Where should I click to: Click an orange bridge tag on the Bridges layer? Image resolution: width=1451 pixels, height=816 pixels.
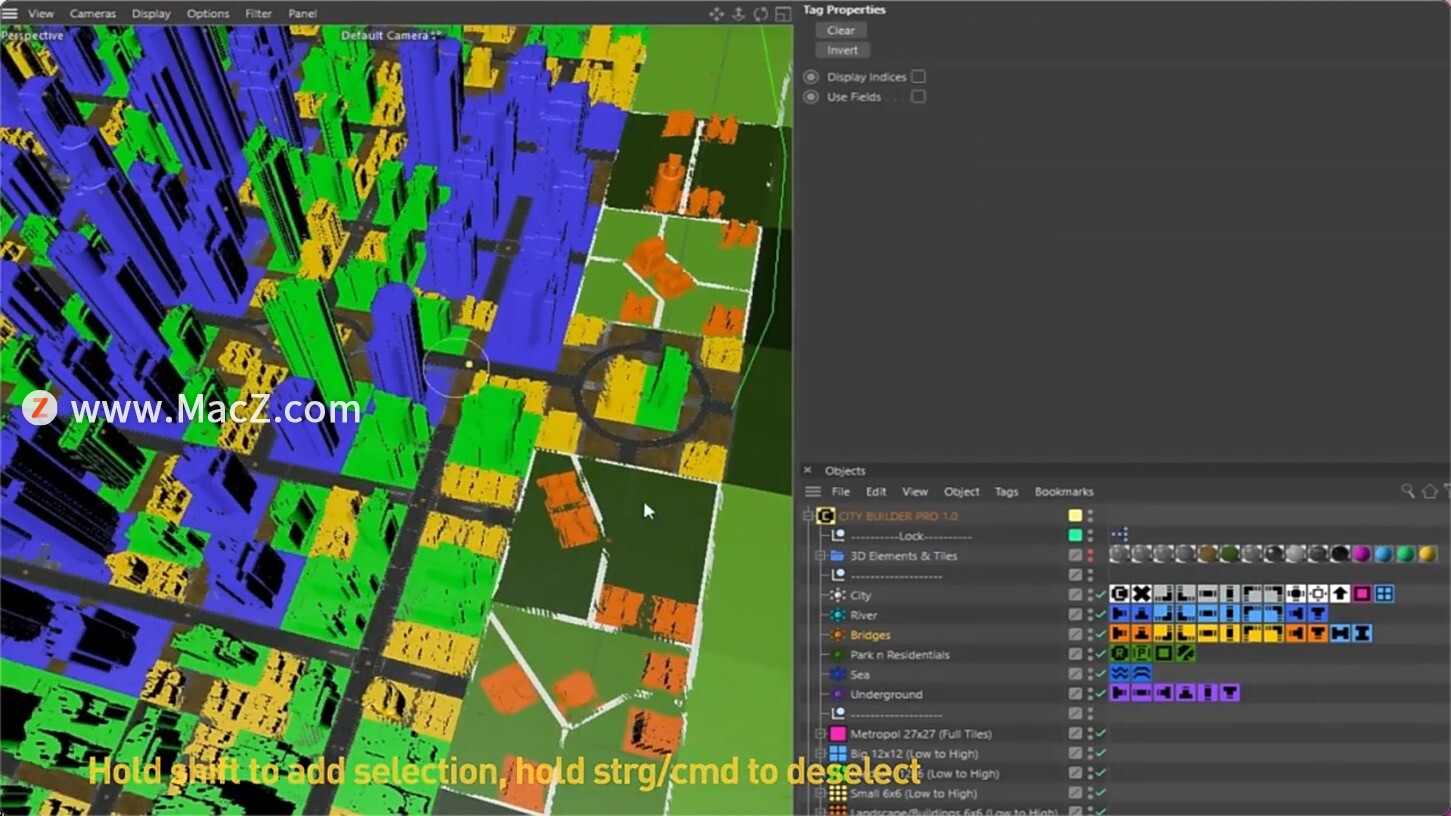1121,633
